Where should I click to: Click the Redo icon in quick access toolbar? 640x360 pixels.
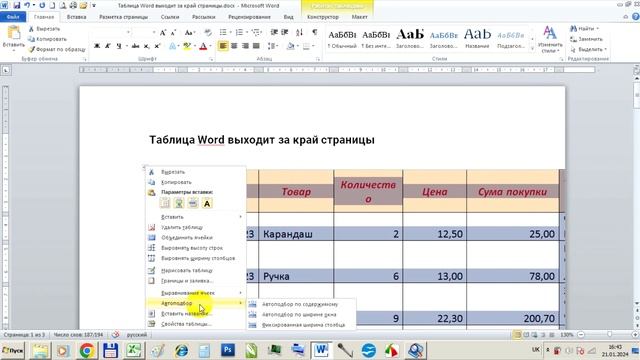coord(42,6)
